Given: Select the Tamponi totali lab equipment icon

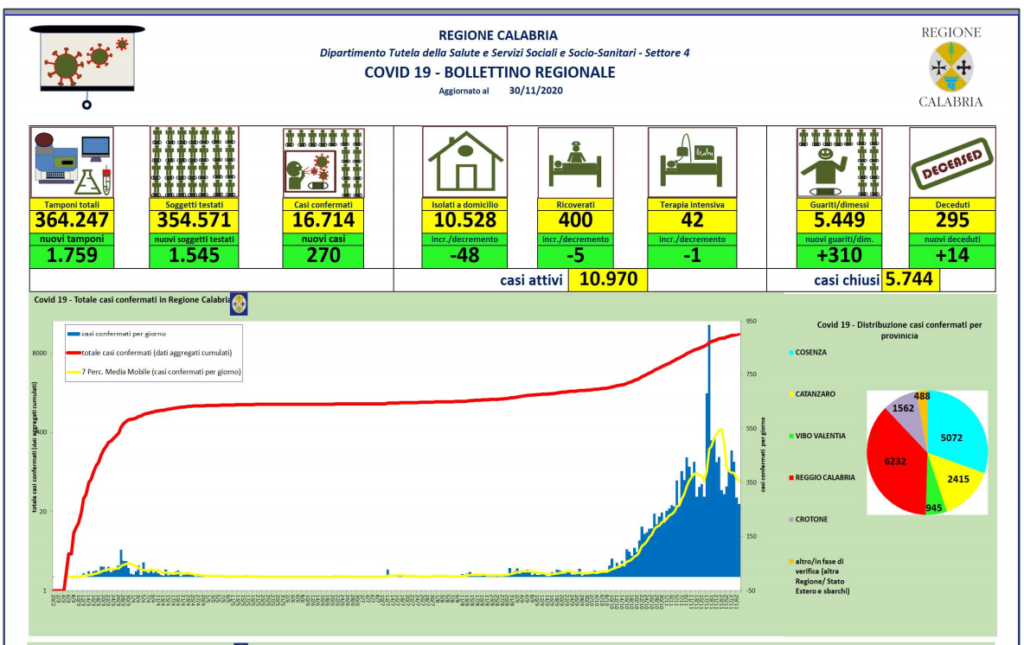Looking at the screenshot, I should pyautogui.click(x=71, y=162).
